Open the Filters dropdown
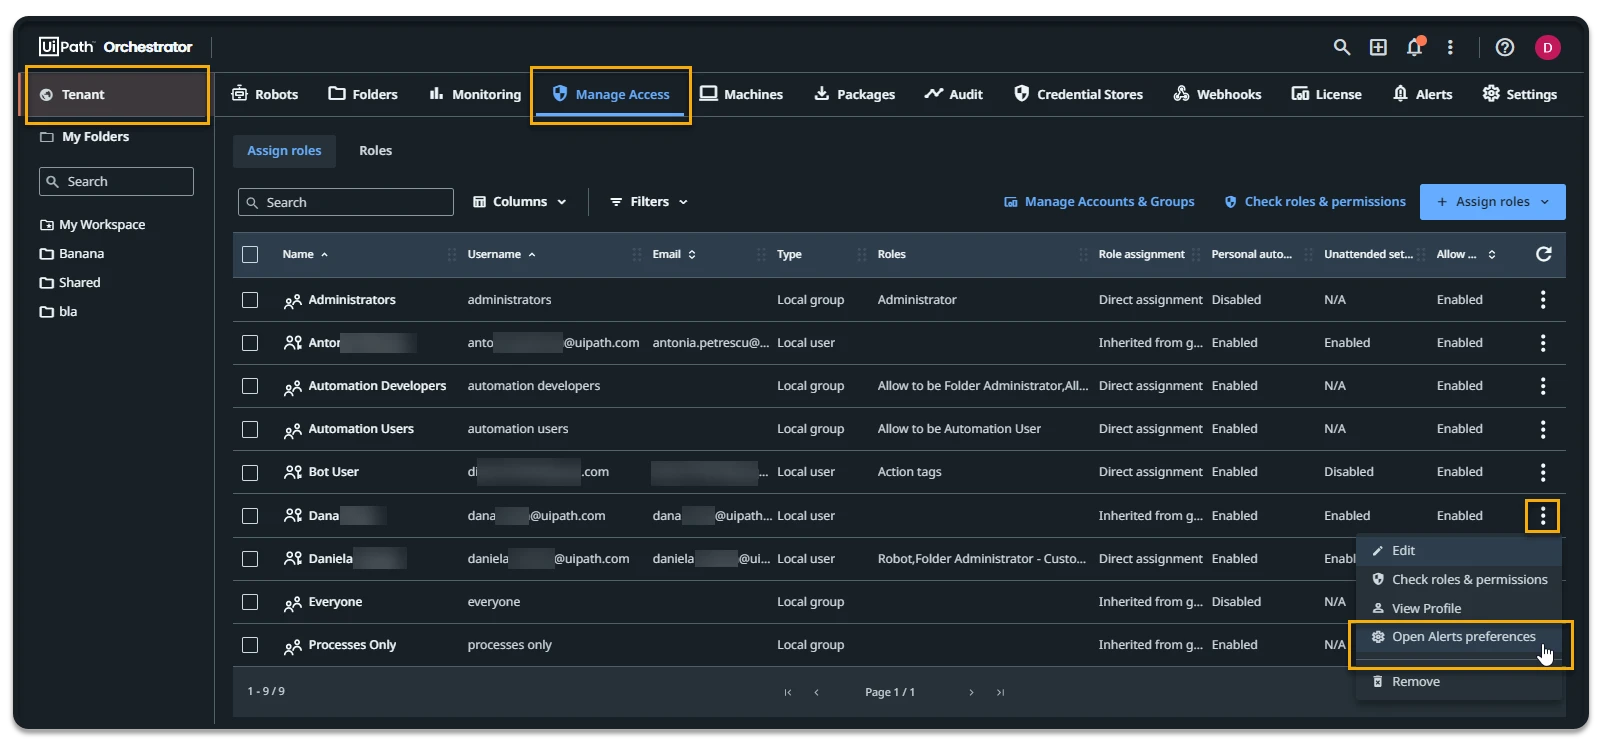The image size is (1606, 752). [x=649, y=202]
